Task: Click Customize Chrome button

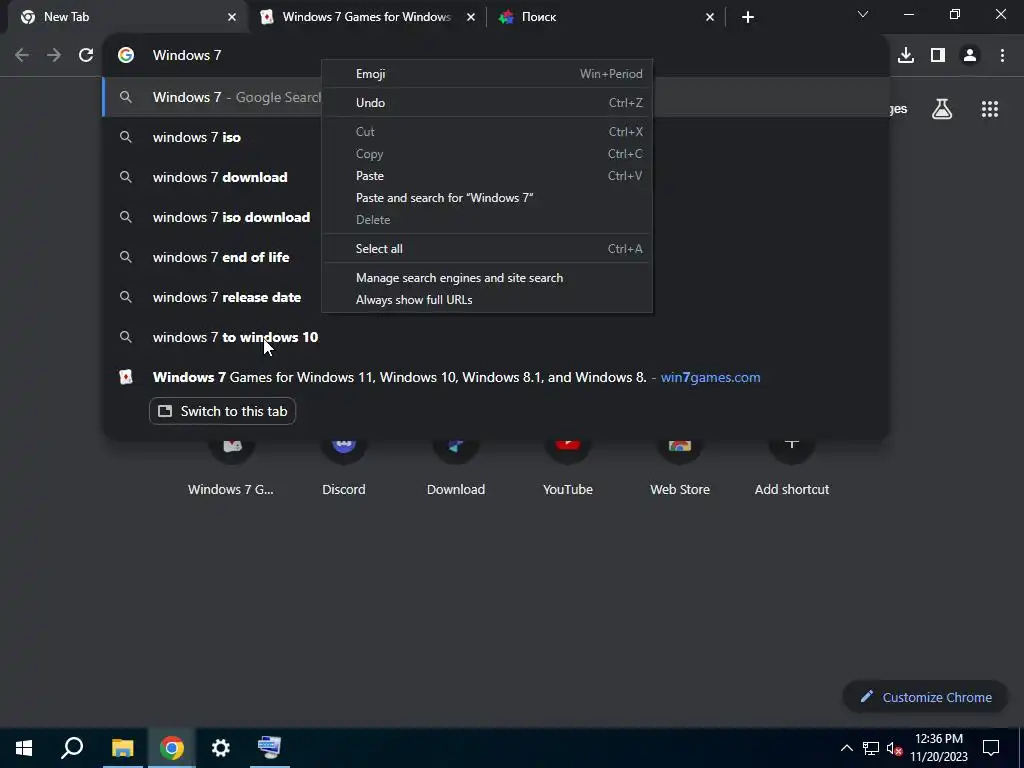Action: pos(925,697)
